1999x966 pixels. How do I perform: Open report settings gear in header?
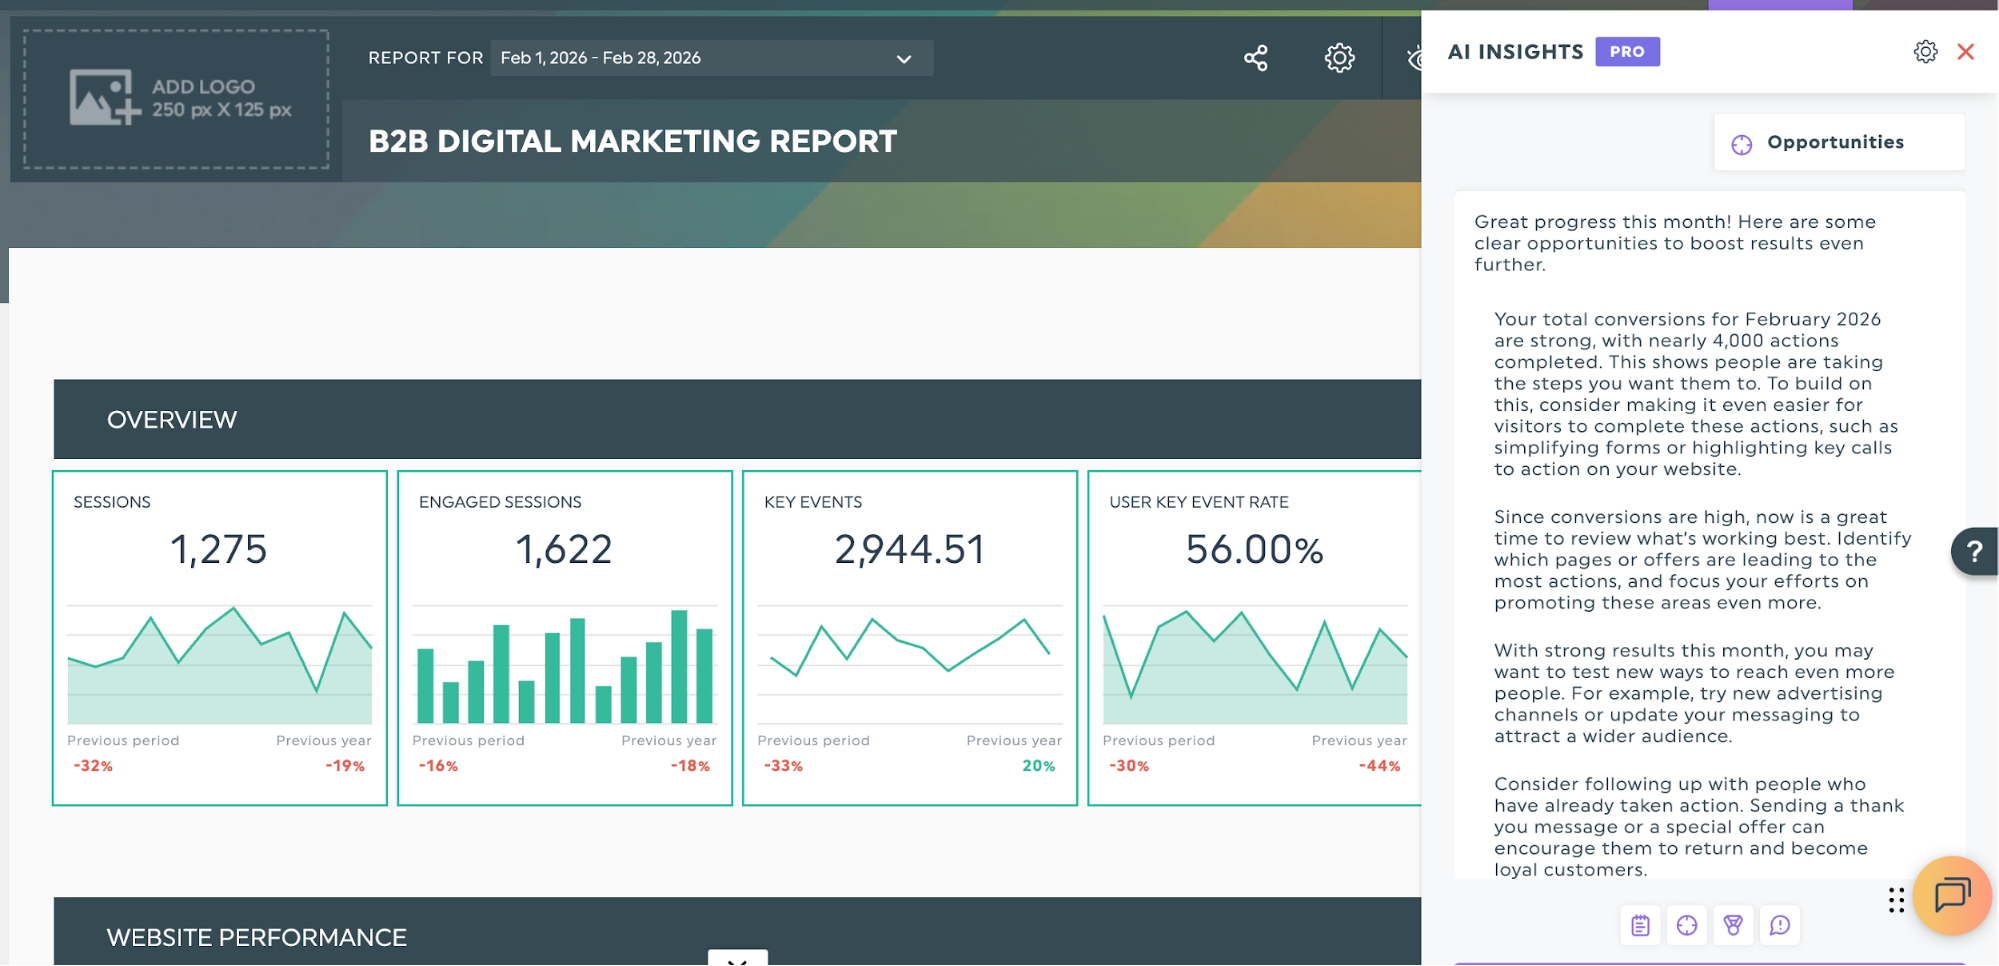(1339, 58)
